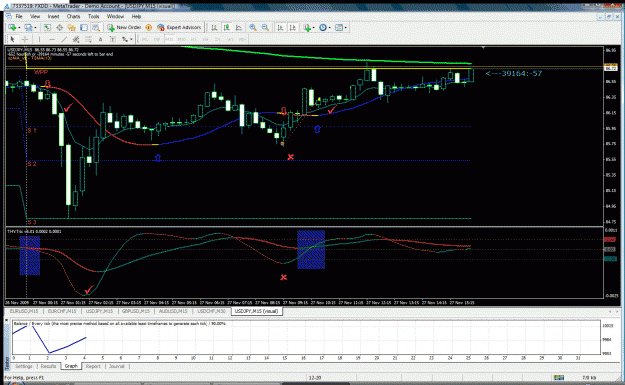Open the View menu

click(35, 16)
